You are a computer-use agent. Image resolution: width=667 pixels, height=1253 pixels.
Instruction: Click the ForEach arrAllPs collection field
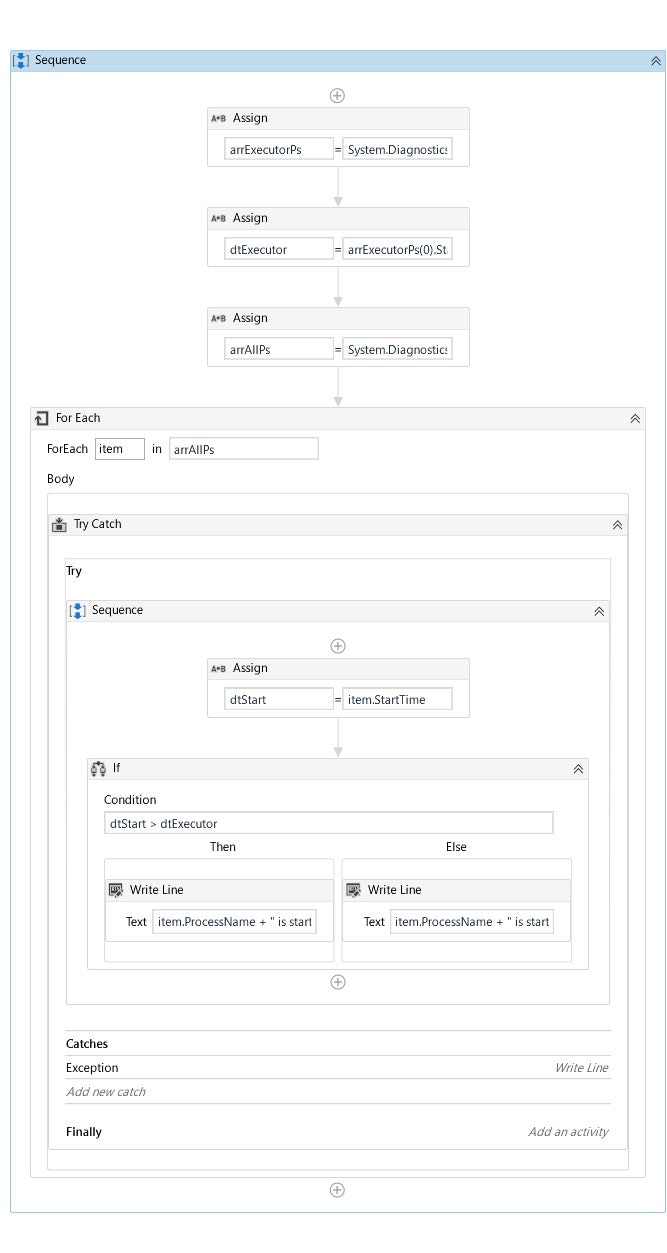point(244,449)
